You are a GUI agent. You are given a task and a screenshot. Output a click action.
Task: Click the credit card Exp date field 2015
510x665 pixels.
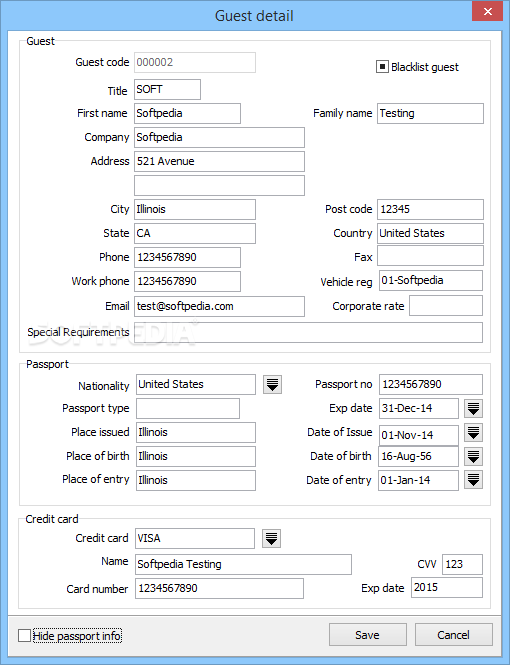pyautogui.click(x=447, y=587)
